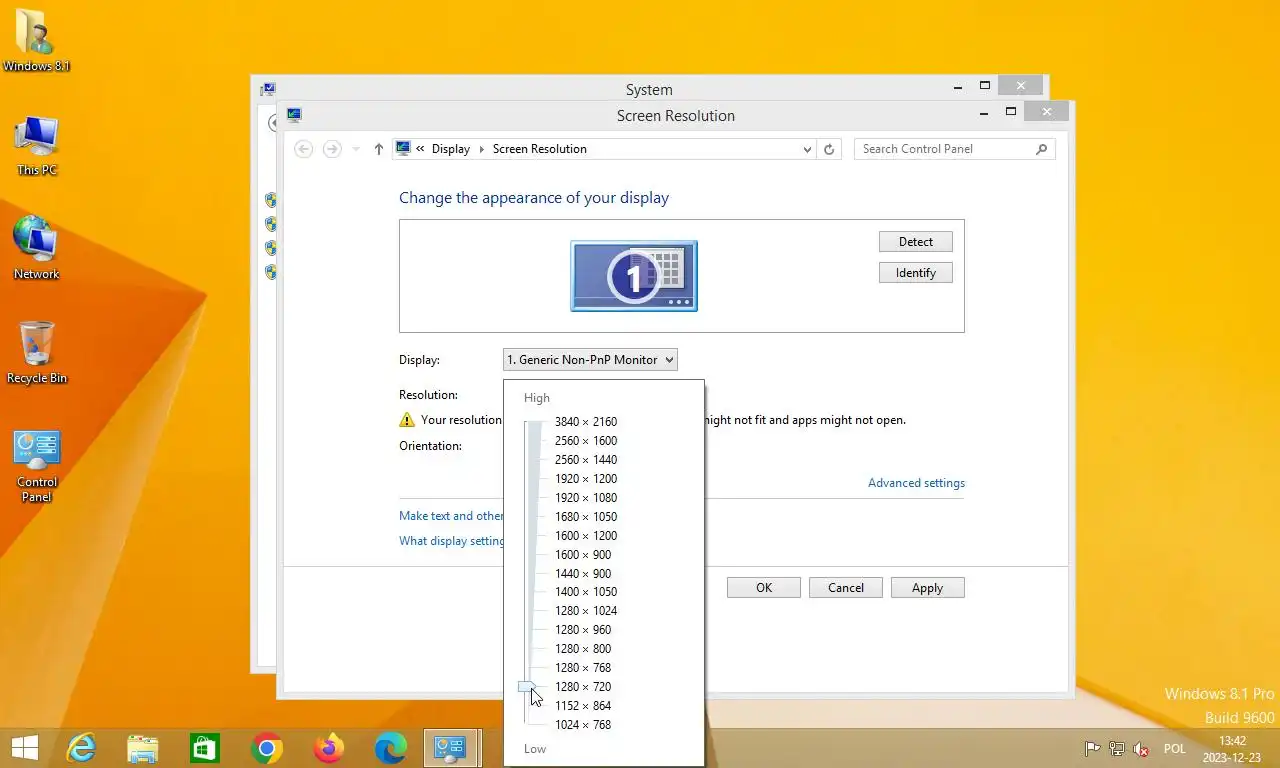Select 1280 × 960 resolution
Image resolution: width=1280 pixels, height=768 pixels.
click(583, 630)
